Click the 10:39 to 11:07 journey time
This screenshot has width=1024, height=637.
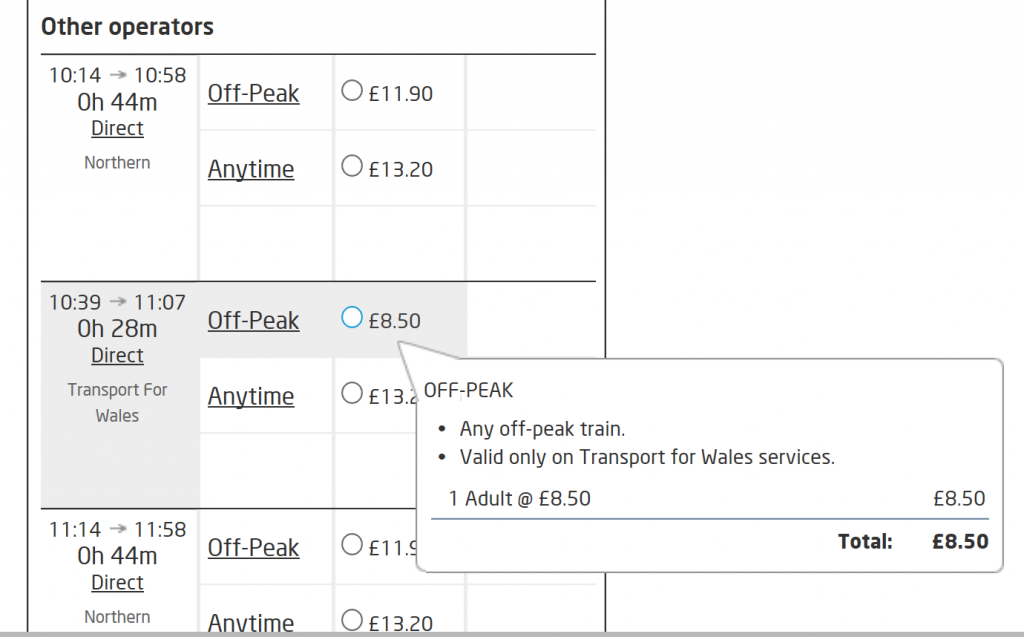pyautogui.click(x=118, y=302)
